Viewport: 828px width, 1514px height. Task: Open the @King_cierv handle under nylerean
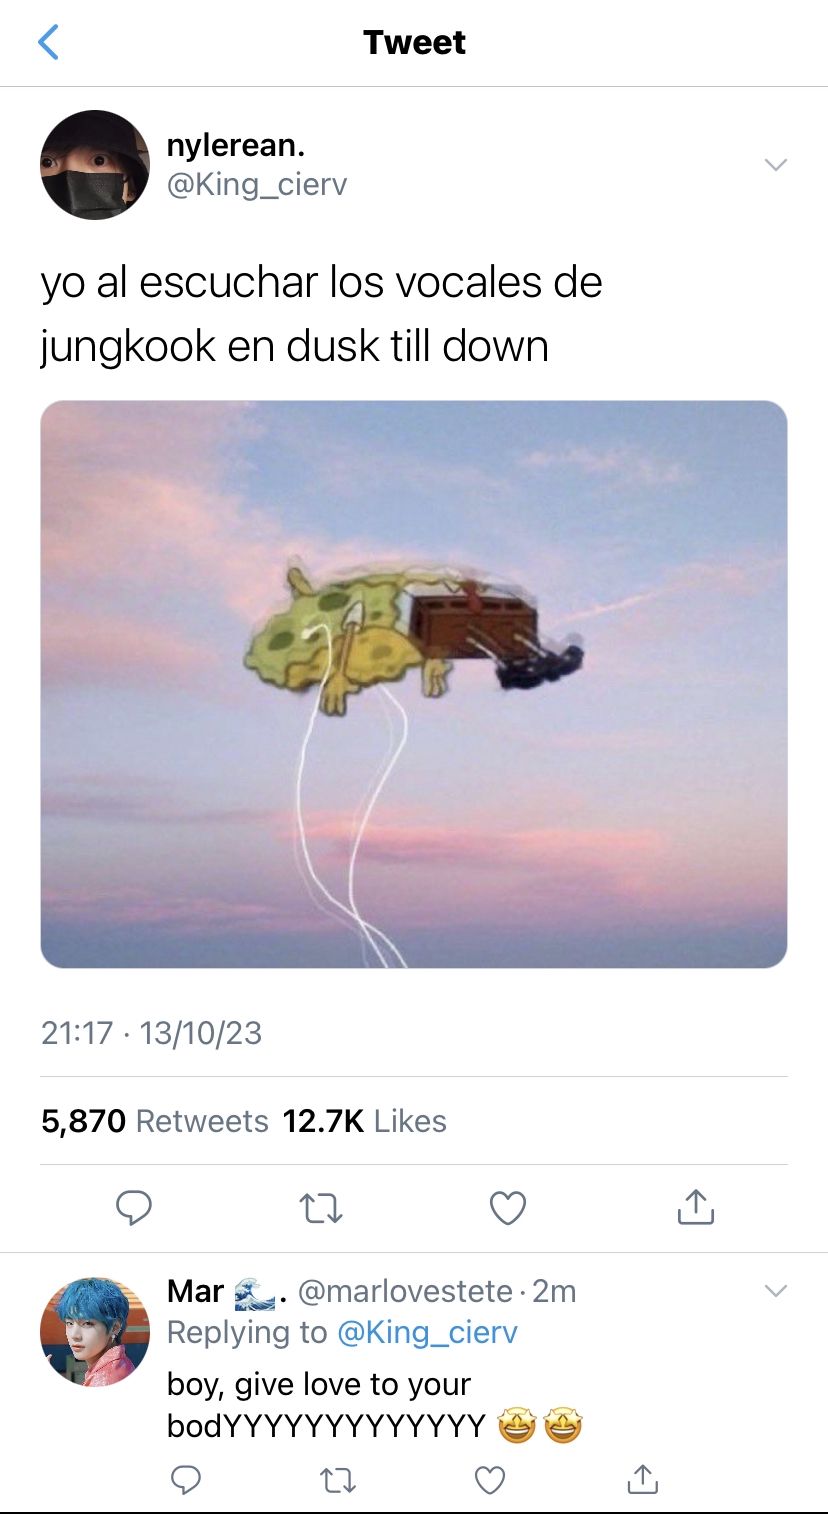pos(257,186)
